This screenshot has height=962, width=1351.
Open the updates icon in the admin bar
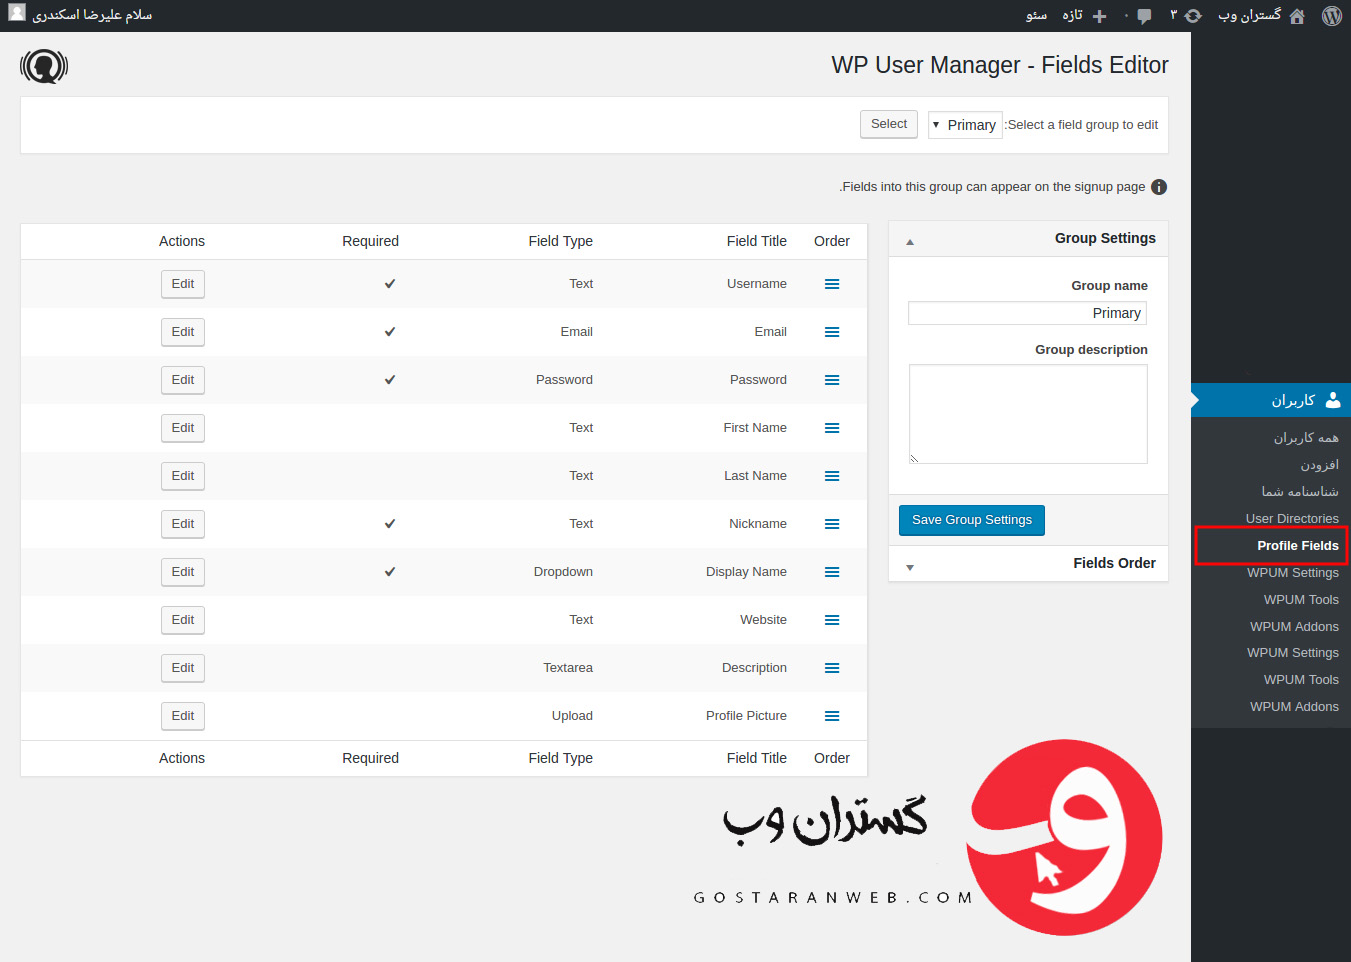pyautogui.click(x=1193, y=16)
